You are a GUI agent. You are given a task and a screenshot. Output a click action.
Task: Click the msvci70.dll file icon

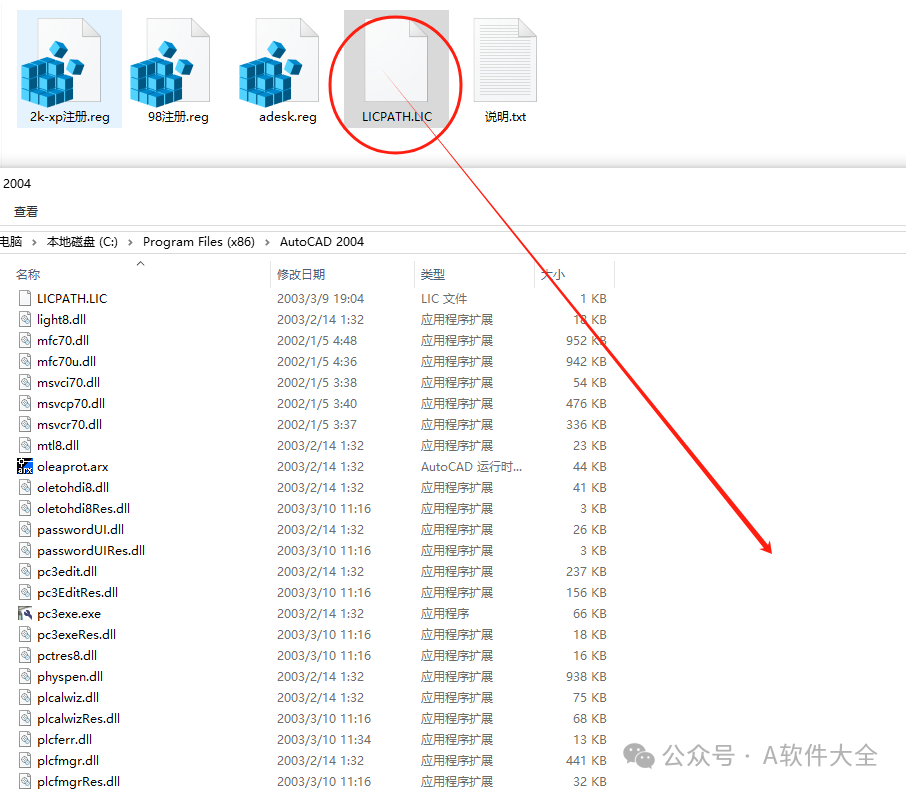[x=25, y=382]
